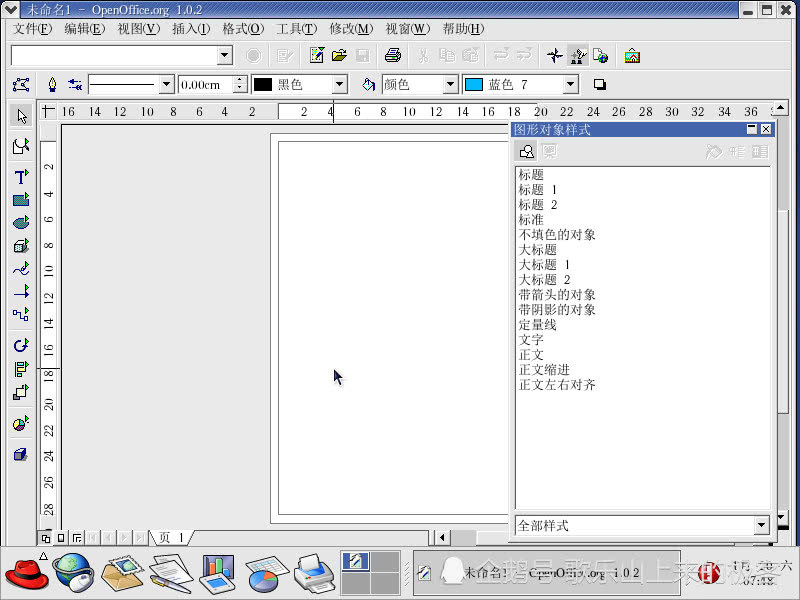Click the OpenOffice.org window button in taskbar
800x600 pixels.
pyautogui.click(x=546, y=573)
